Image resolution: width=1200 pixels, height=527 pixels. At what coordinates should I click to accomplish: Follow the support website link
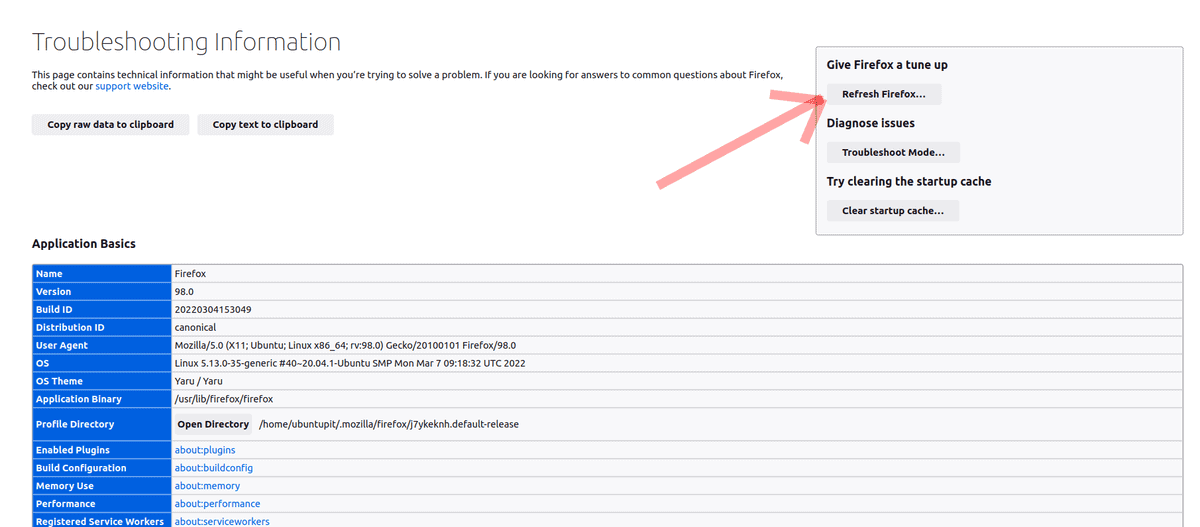point(132,87)
